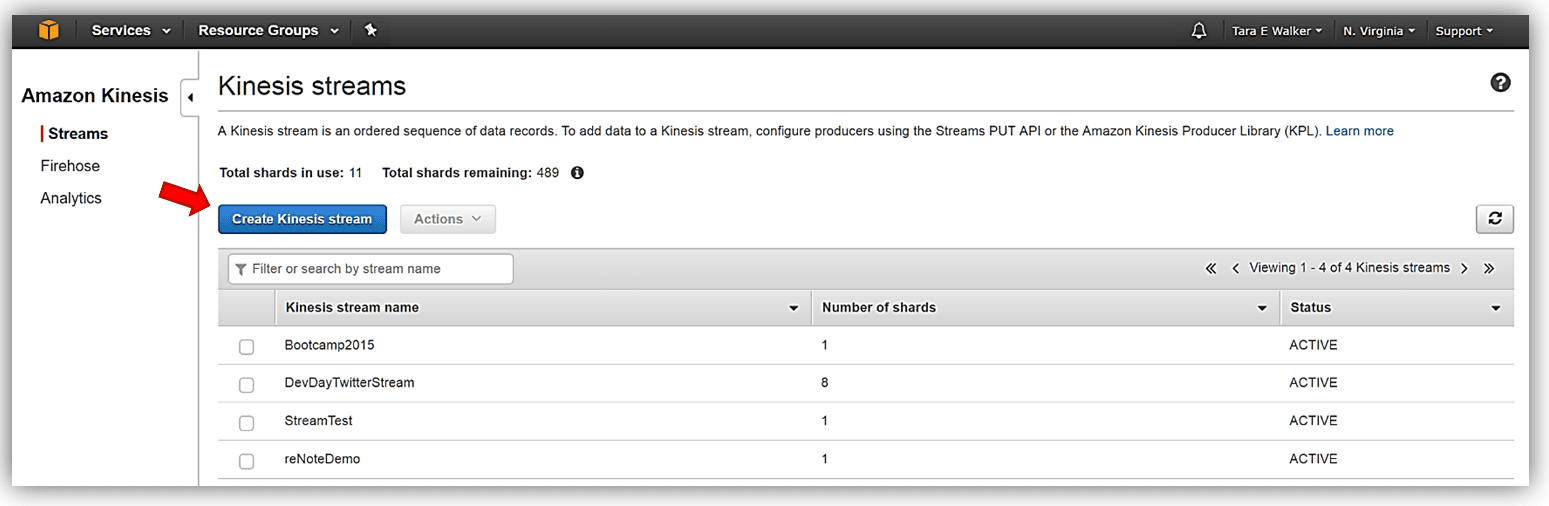Click the refresh streams icon button
Screen dimensions: 1549x506
click(x=1494, y=219)
